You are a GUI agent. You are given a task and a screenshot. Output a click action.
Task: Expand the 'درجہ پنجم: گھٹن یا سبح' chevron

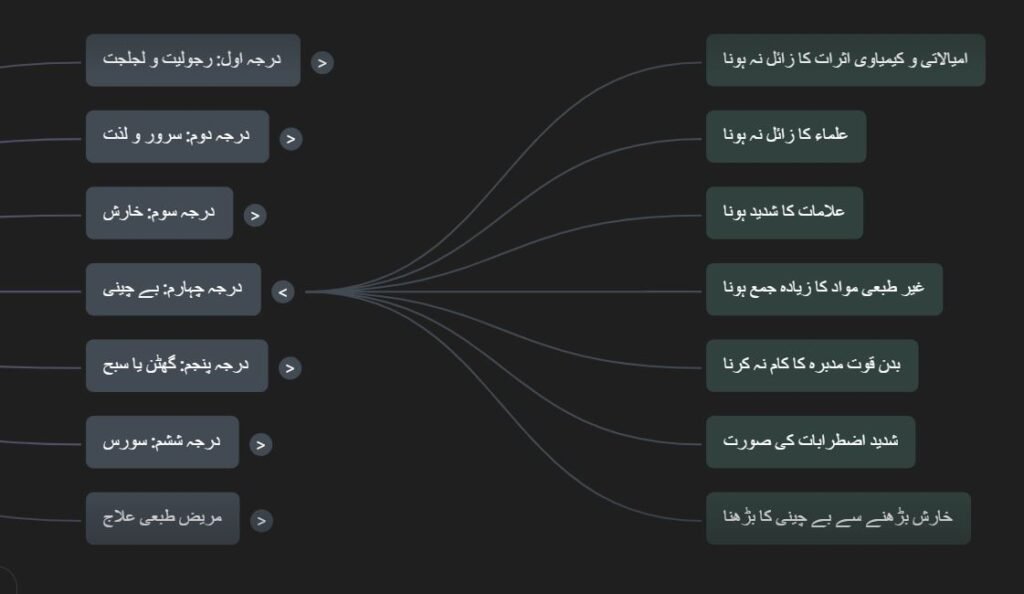tap(290, 367)
